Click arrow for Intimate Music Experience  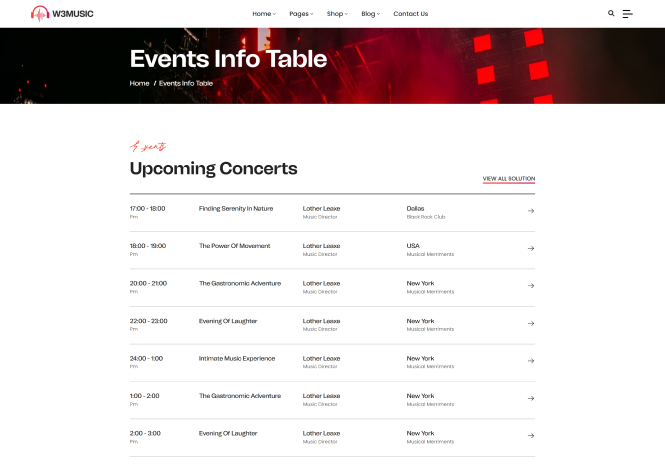click(x=531, y=361)
